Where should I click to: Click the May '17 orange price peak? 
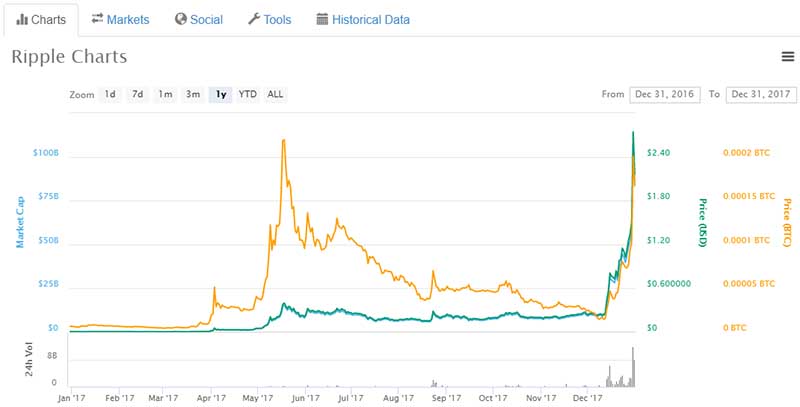click(x=284, y=141)
